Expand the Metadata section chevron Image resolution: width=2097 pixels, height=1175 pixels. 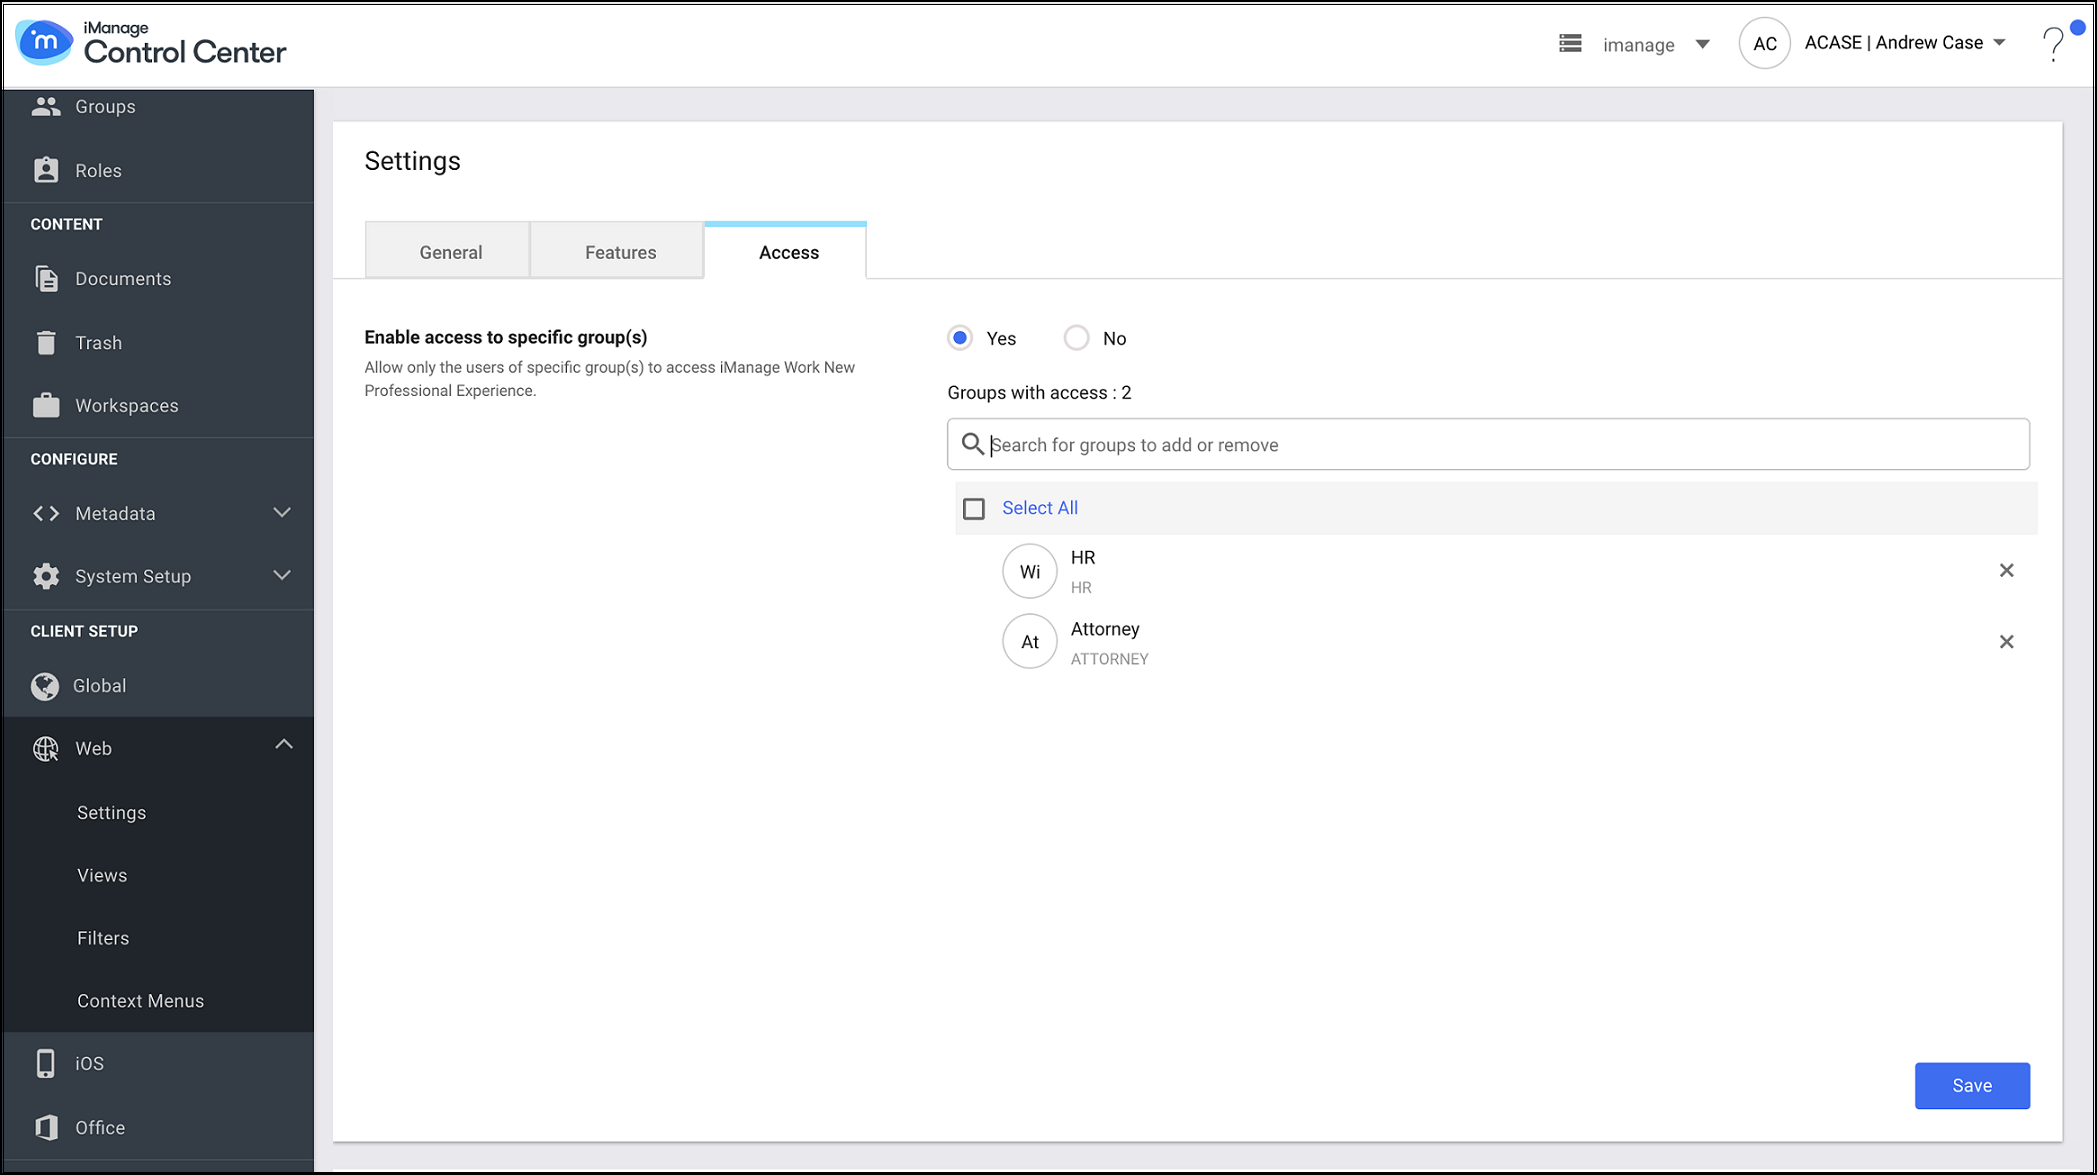(x=282, y=513)
